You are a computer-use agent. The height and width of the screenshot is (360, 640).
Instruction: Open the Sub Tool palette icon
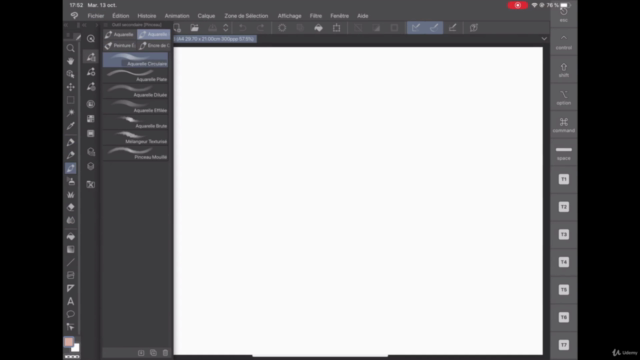(x=91, y=57)
